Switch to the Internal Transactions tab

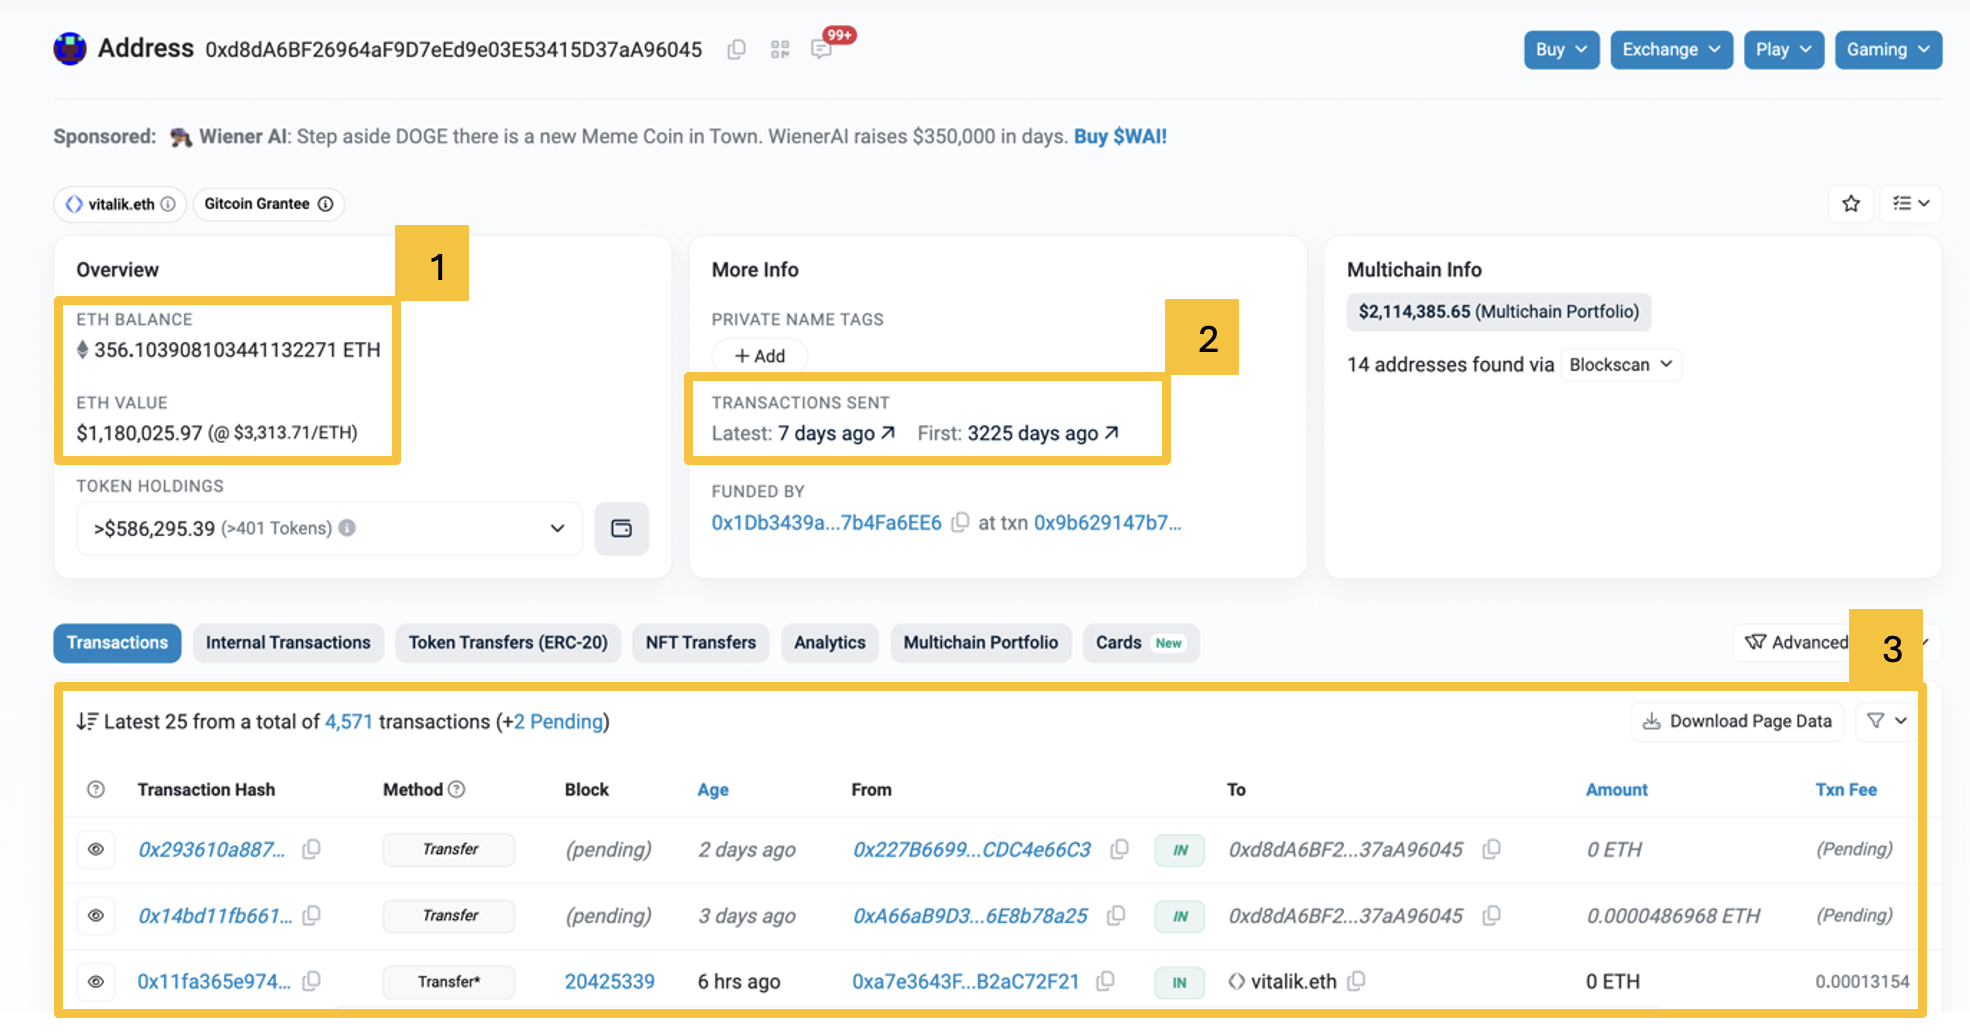[288, 643]
